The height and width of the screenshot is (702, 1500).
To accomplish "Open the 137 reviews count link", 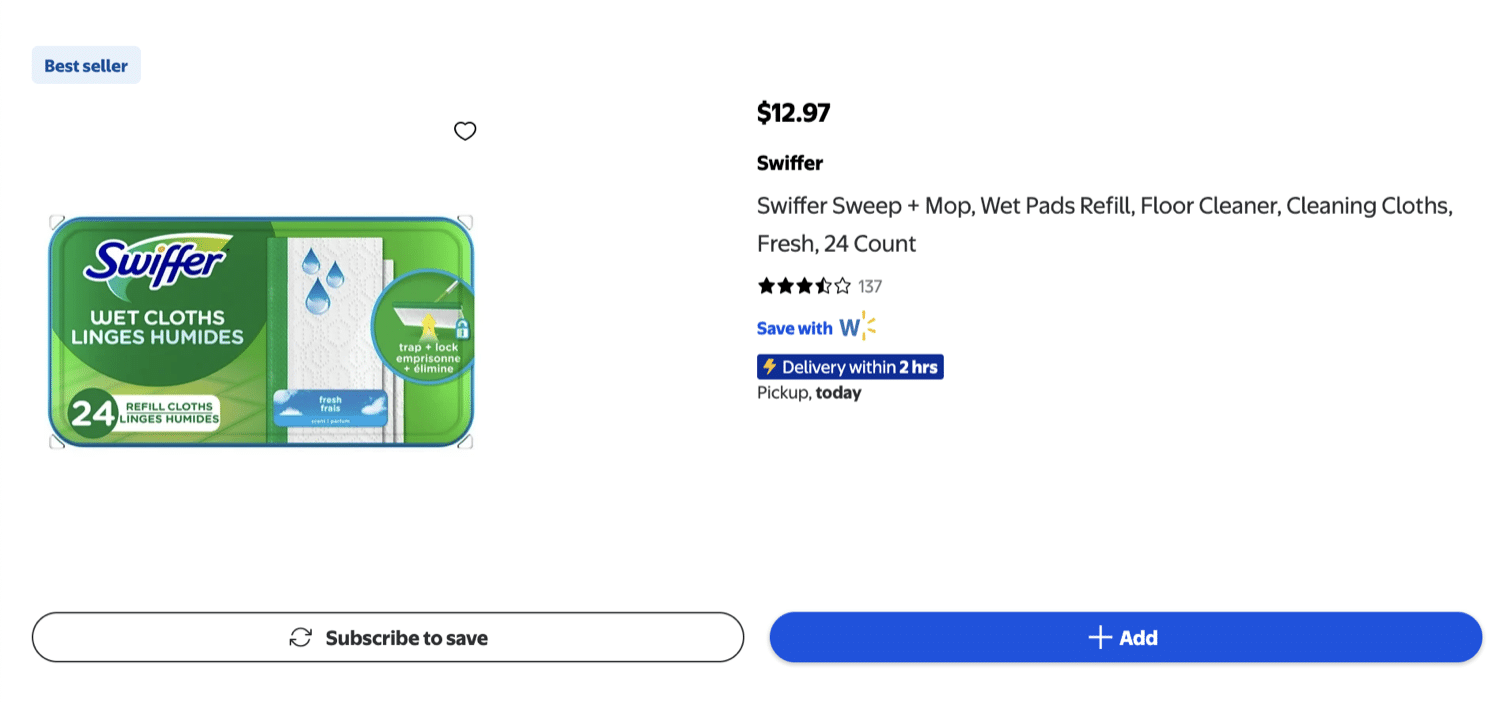I will 870,286.
